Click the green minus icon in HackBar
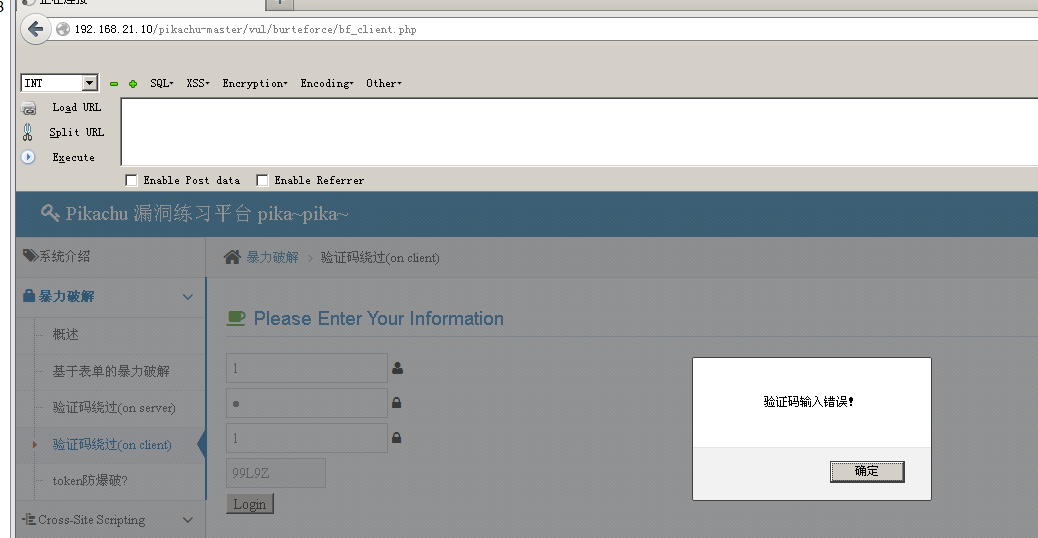 point(114,84)
